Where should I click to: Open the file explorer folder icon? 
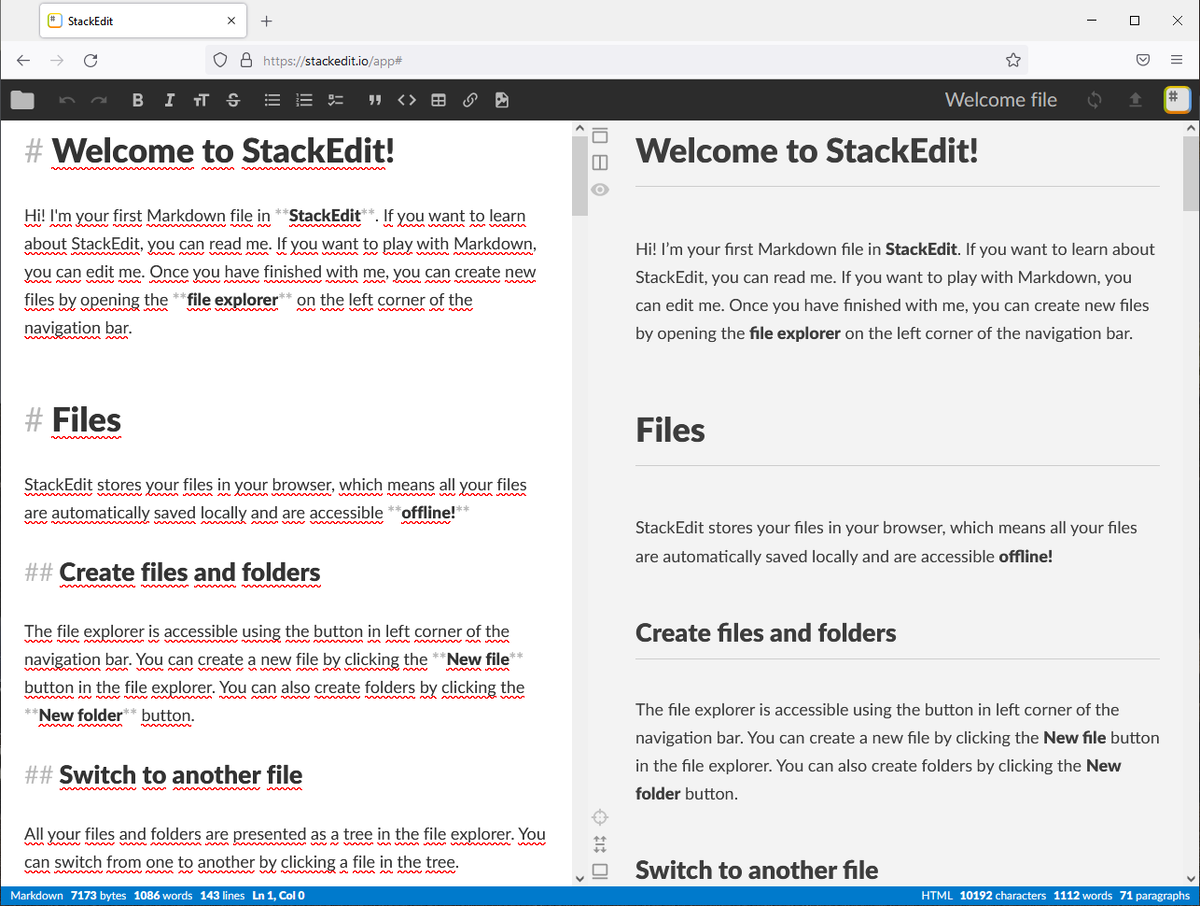[x=22, y=99]
